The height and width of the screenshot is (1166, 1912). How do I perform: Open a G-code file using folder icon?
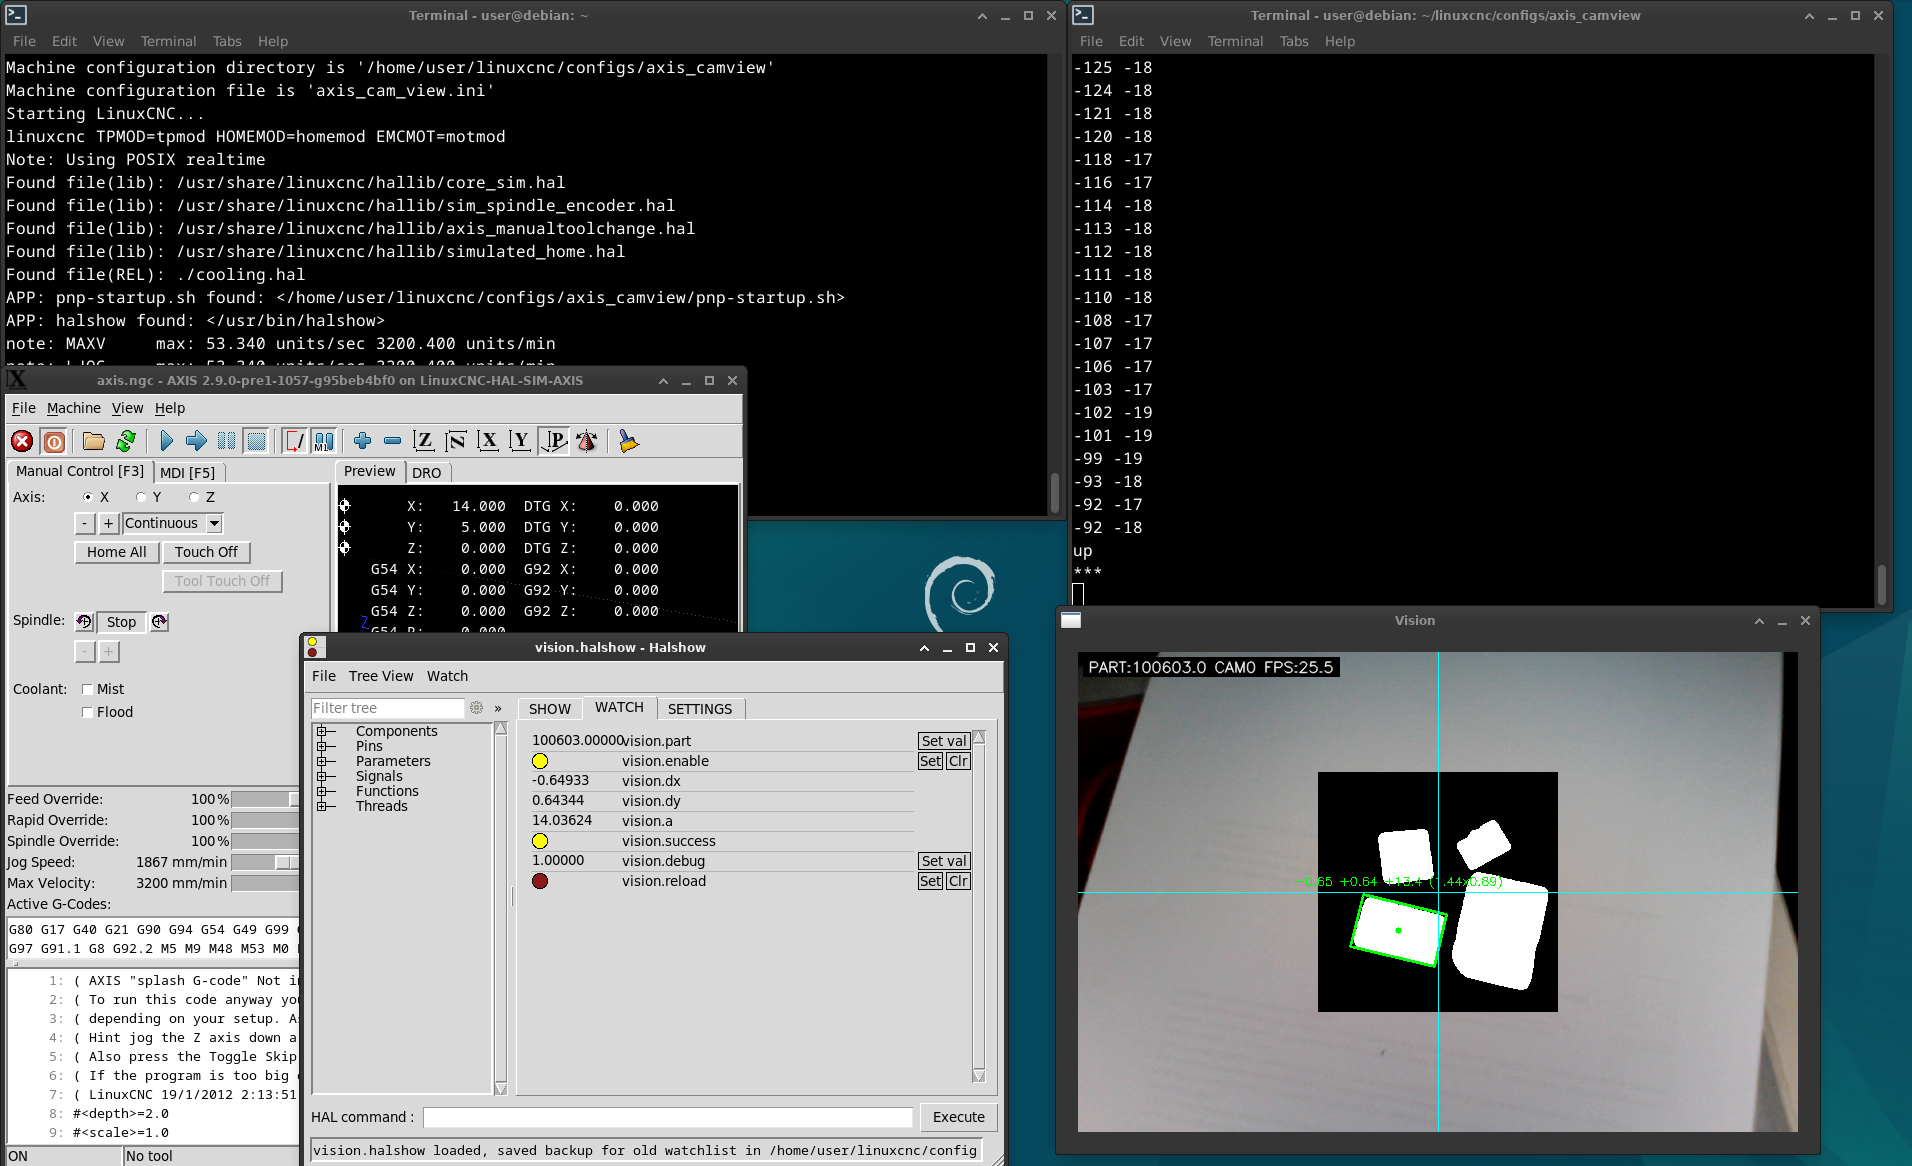[x=94, y=441]
